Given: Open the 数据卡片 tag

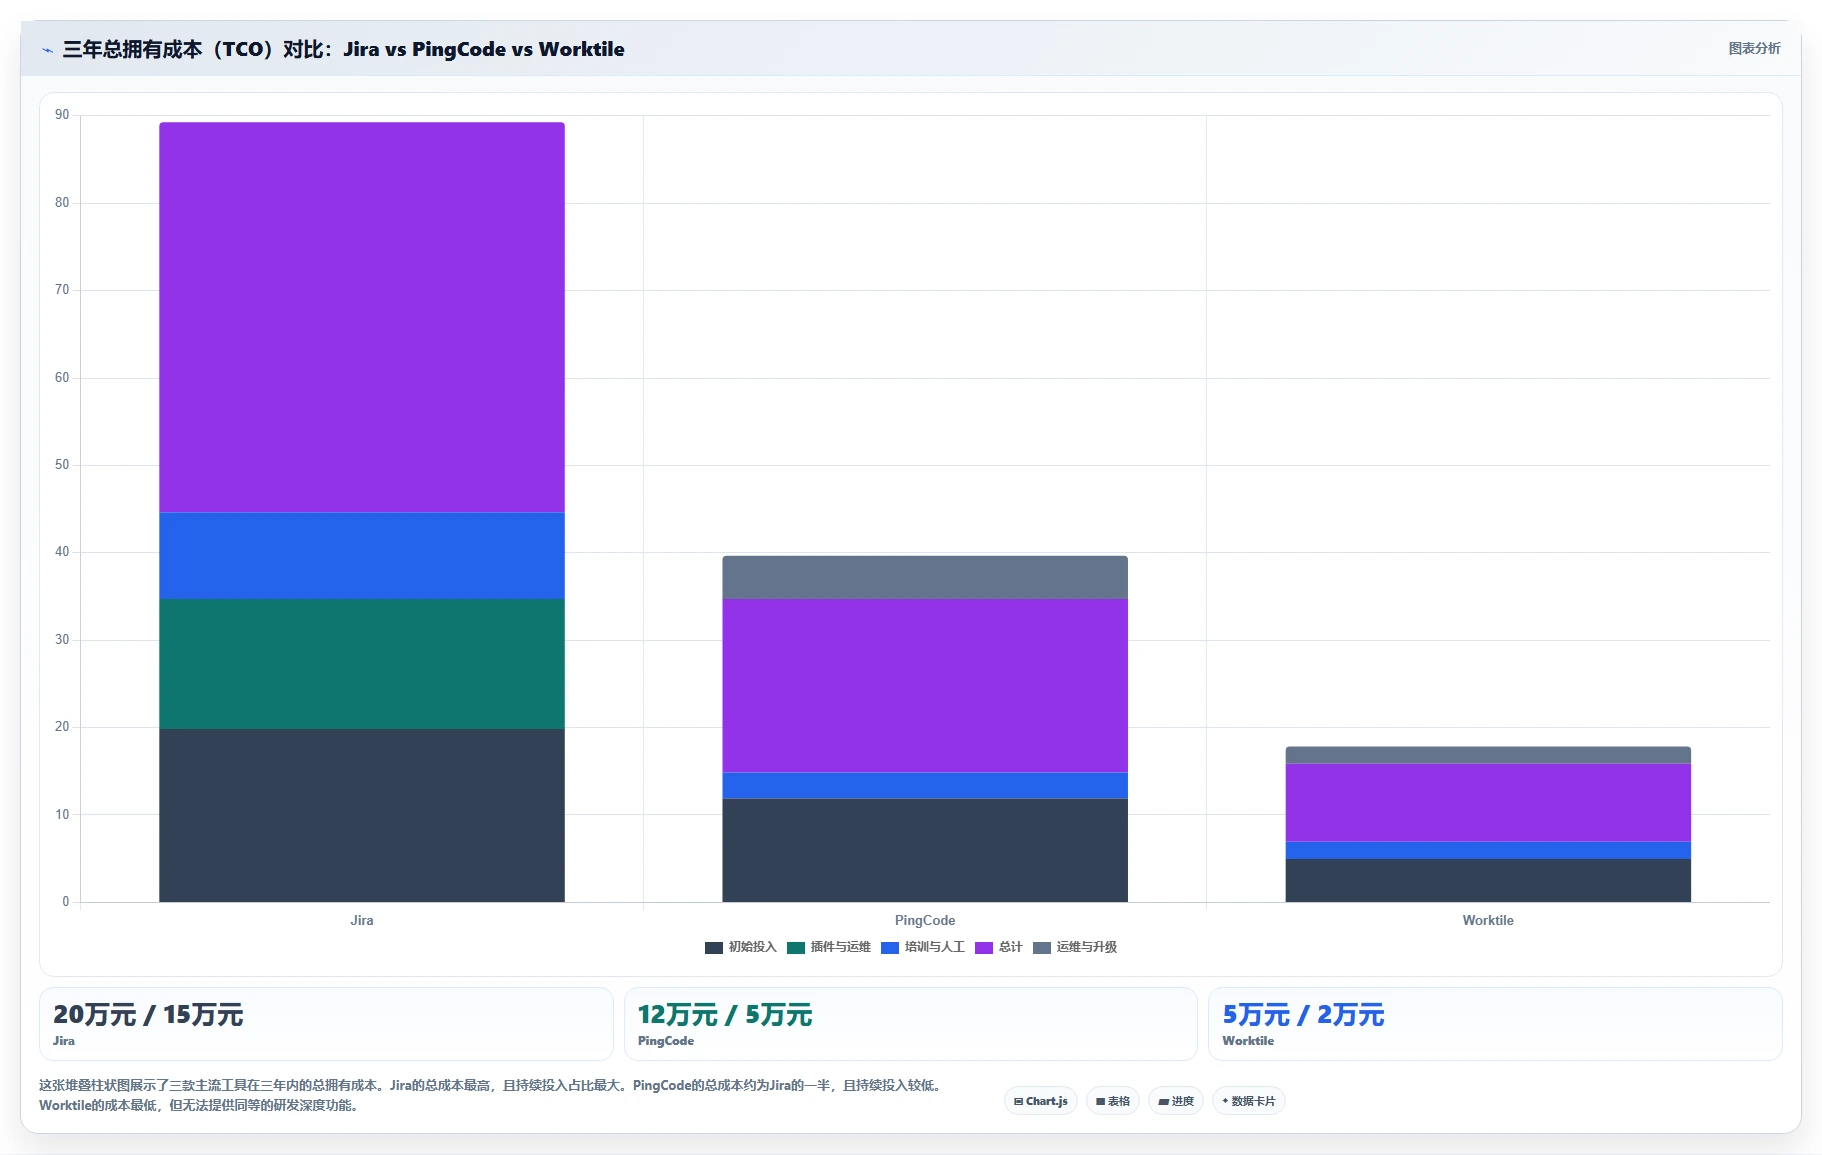Looking at the screenshot, I should [1249, 1101].
